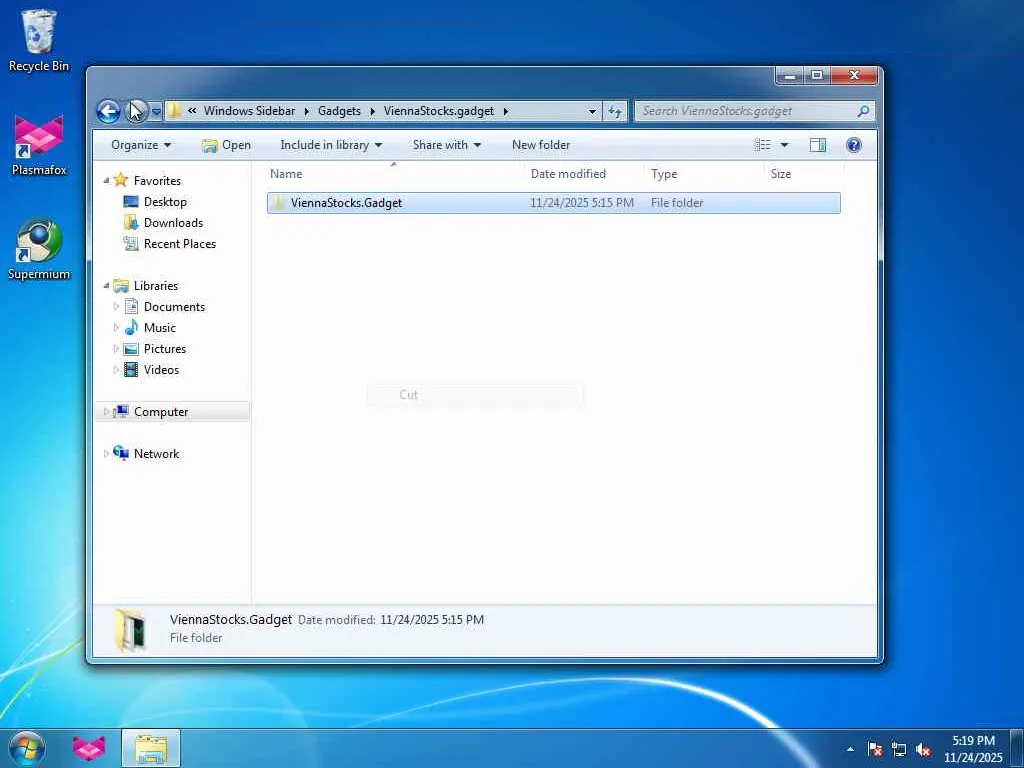Toggle the preview pane

(x=818, y=145)
